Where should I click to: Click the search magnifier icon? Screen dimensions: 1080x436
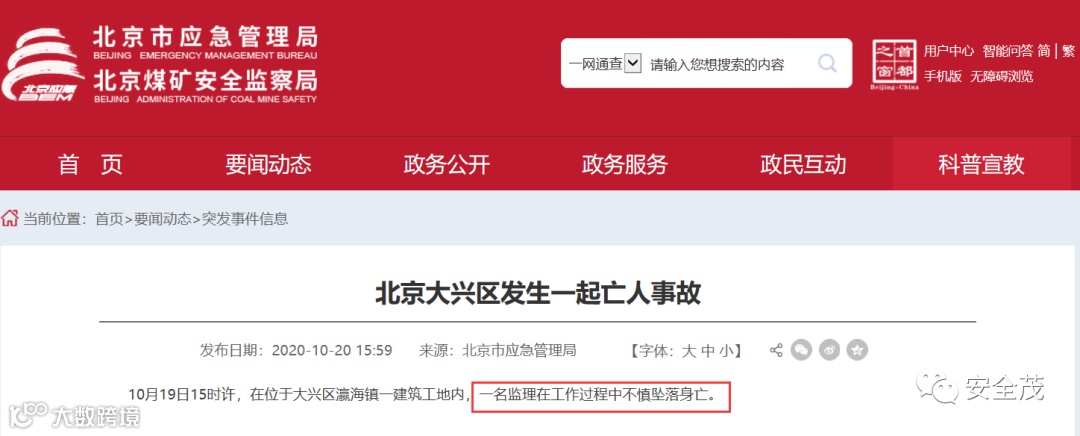click(827, 64)
